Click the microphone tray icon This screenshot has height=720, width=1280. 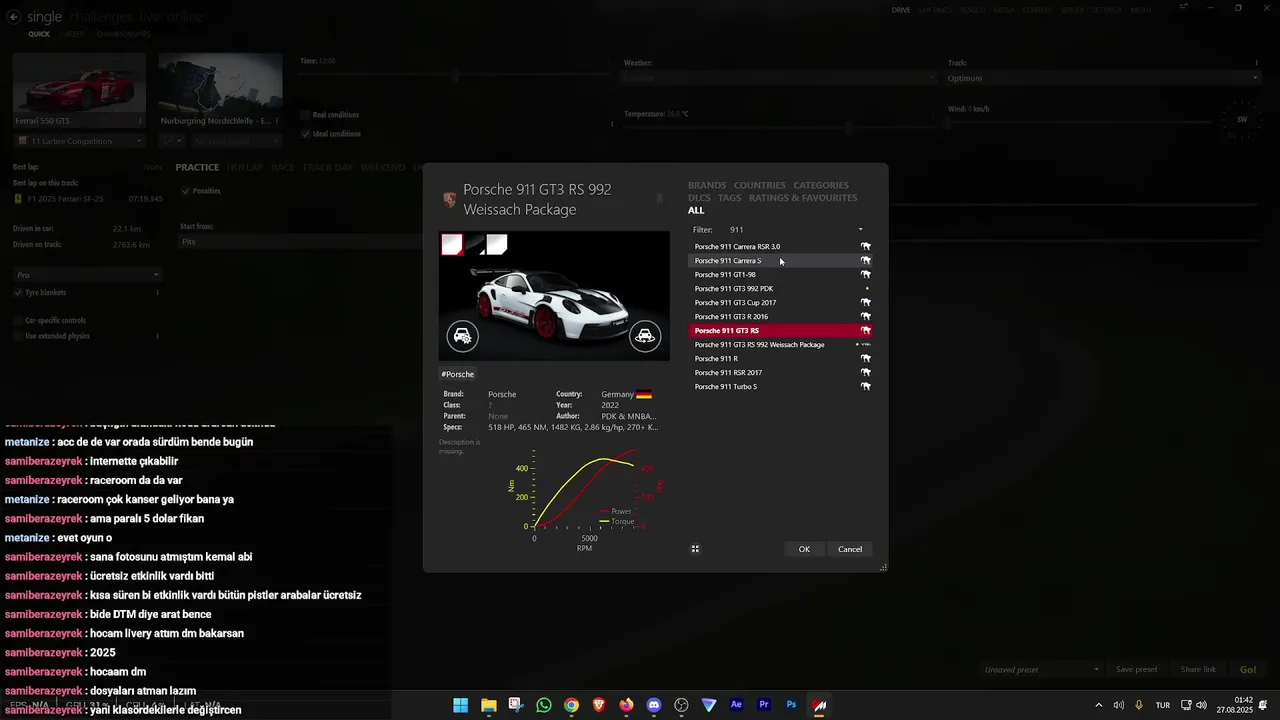point(1139,705)
